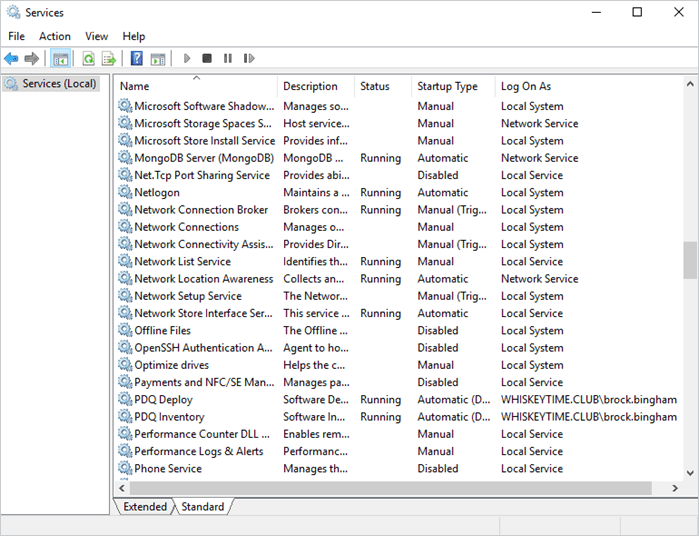Click the Stop Service icon
The height and width of the screenshot is (536, 699).
tap(207, 58)
